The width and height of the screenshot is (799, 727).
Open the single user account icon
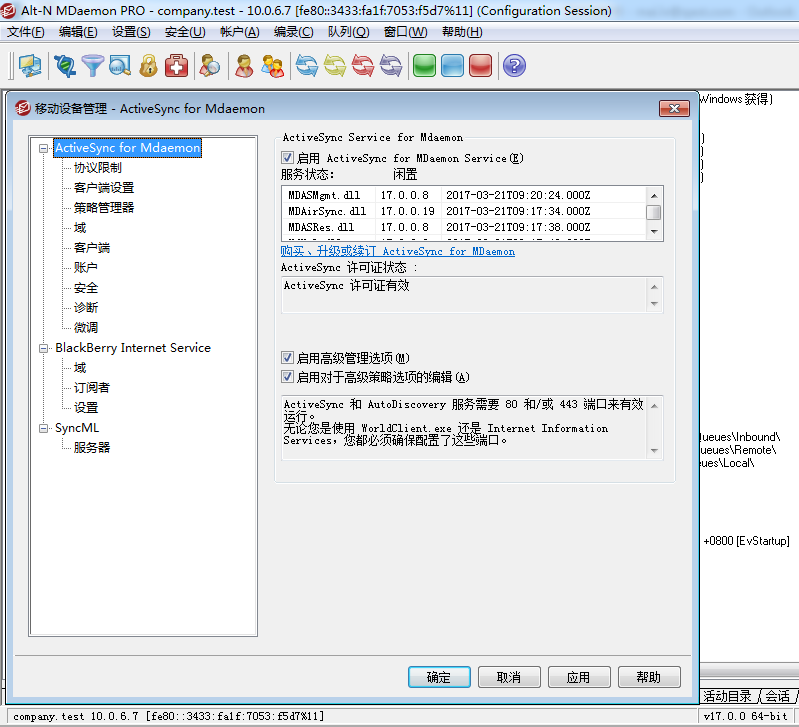click(244, 66)
